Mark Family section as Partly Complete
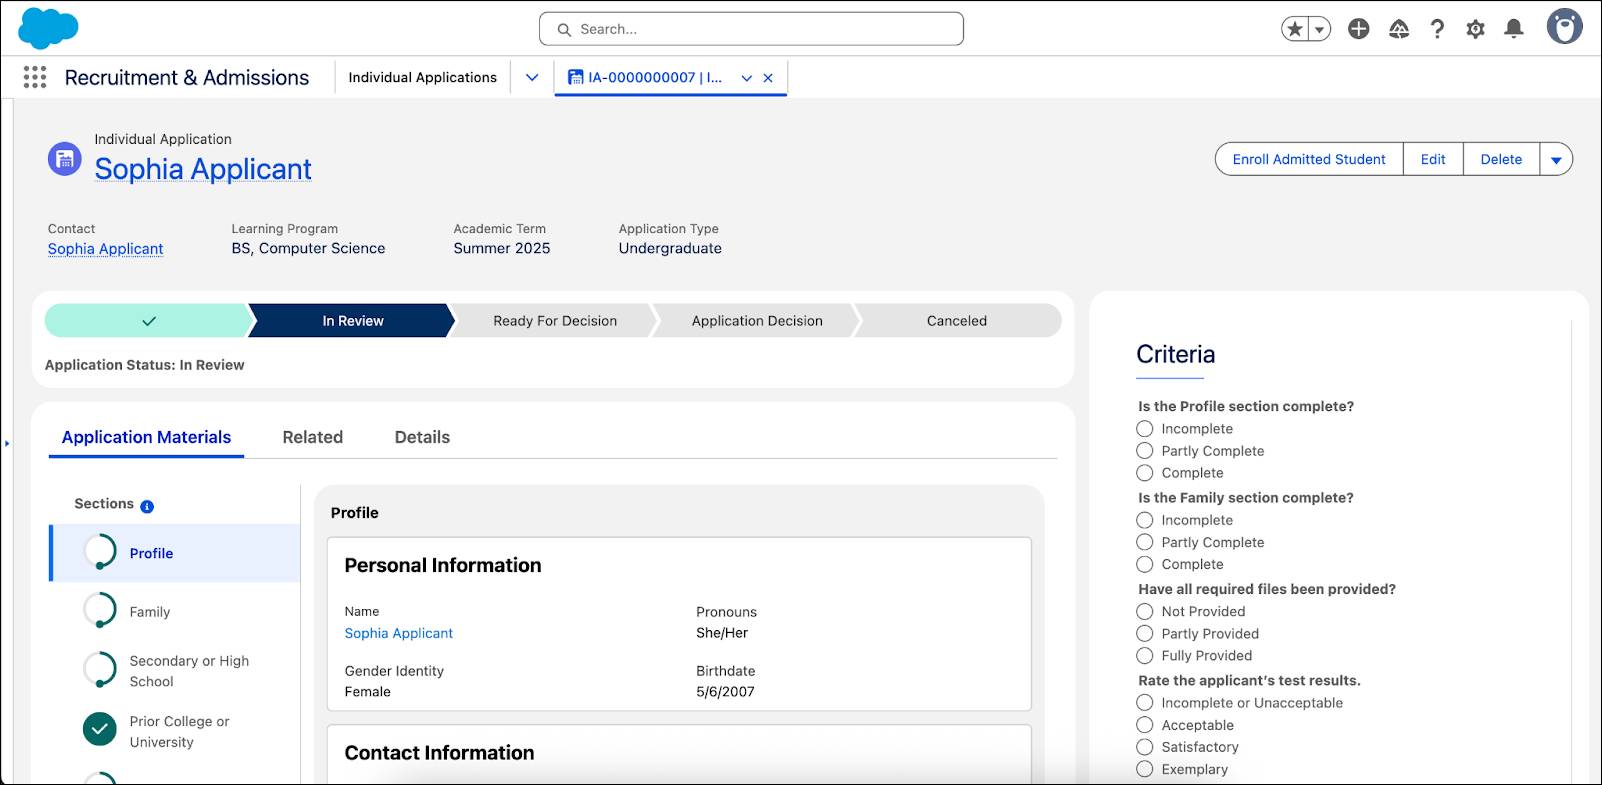Image resolution: width=1602 pixels, height=785 pixels. pos(1145,542)
